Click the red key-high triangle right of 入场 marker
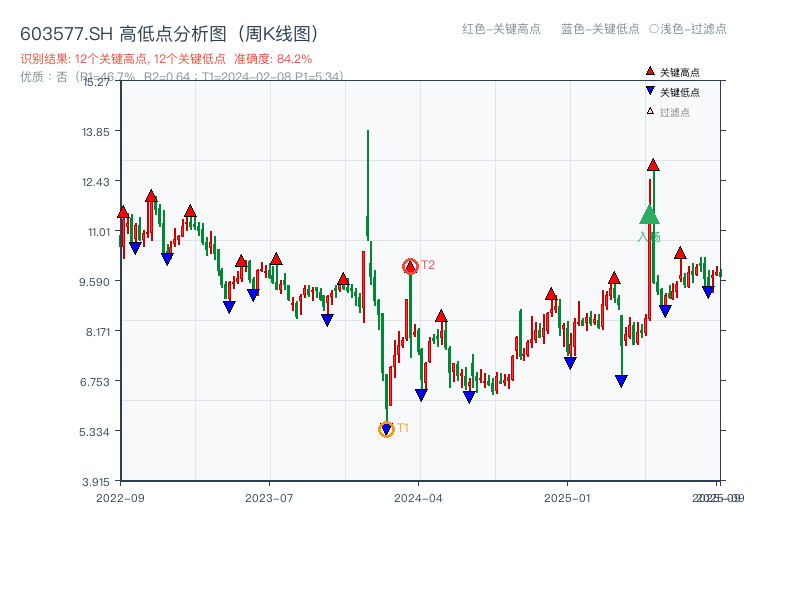This screenshot has height=600, width=800. pyautogui.click(x=680, y=253)
